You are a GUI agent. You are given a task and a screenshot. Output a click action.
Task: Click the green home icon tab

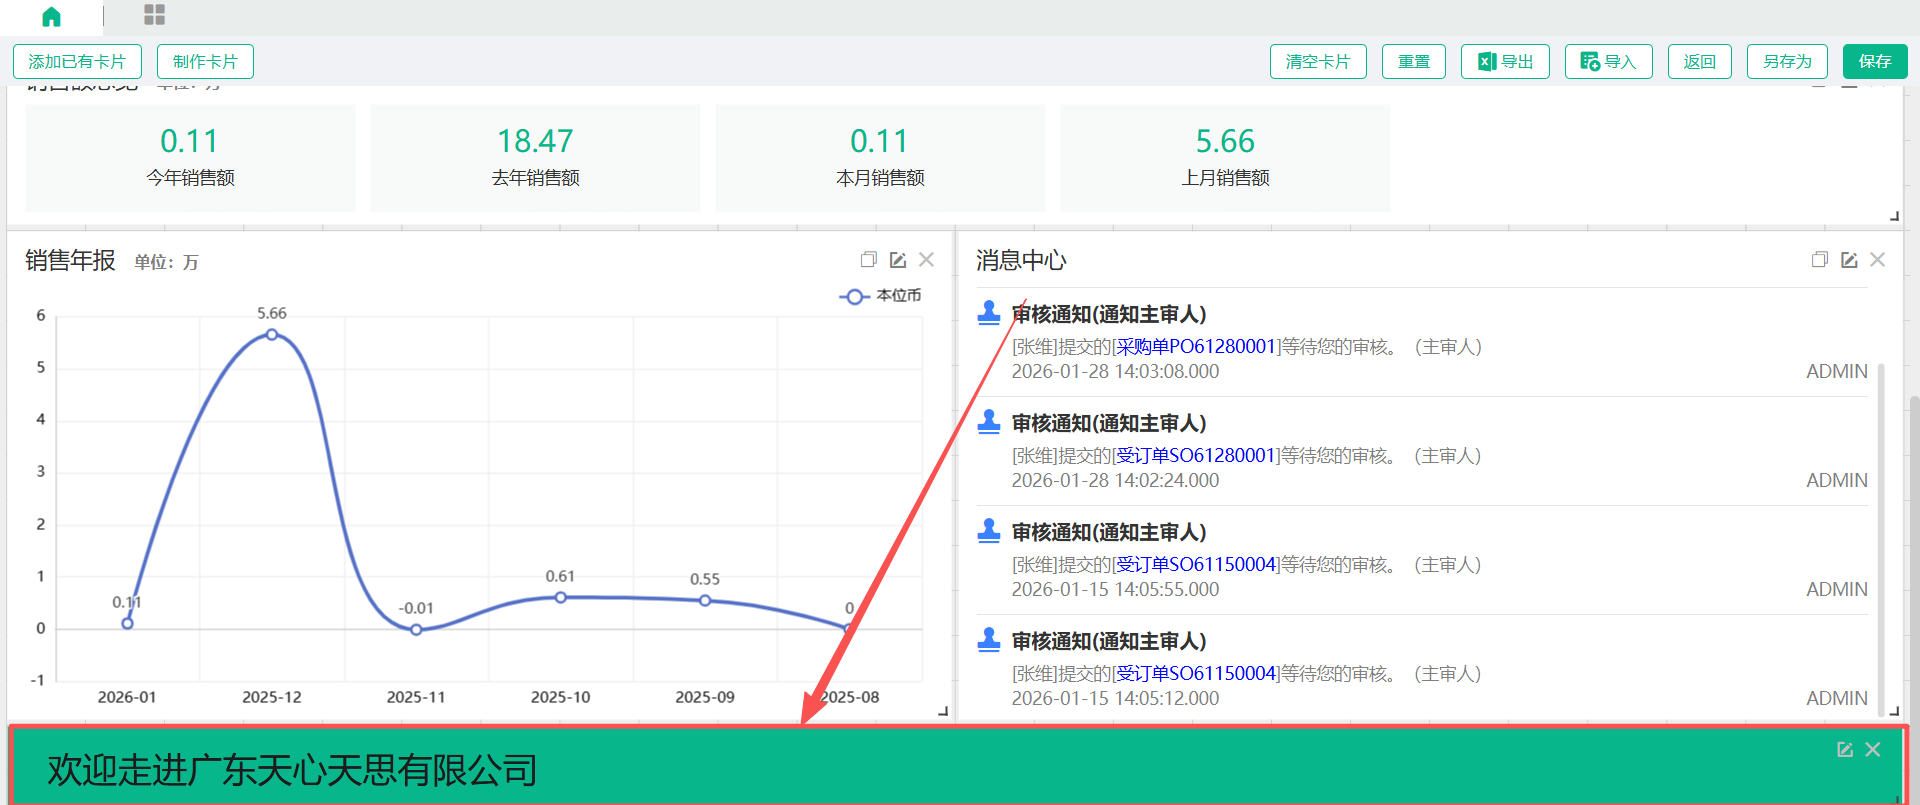click(51, 16)
